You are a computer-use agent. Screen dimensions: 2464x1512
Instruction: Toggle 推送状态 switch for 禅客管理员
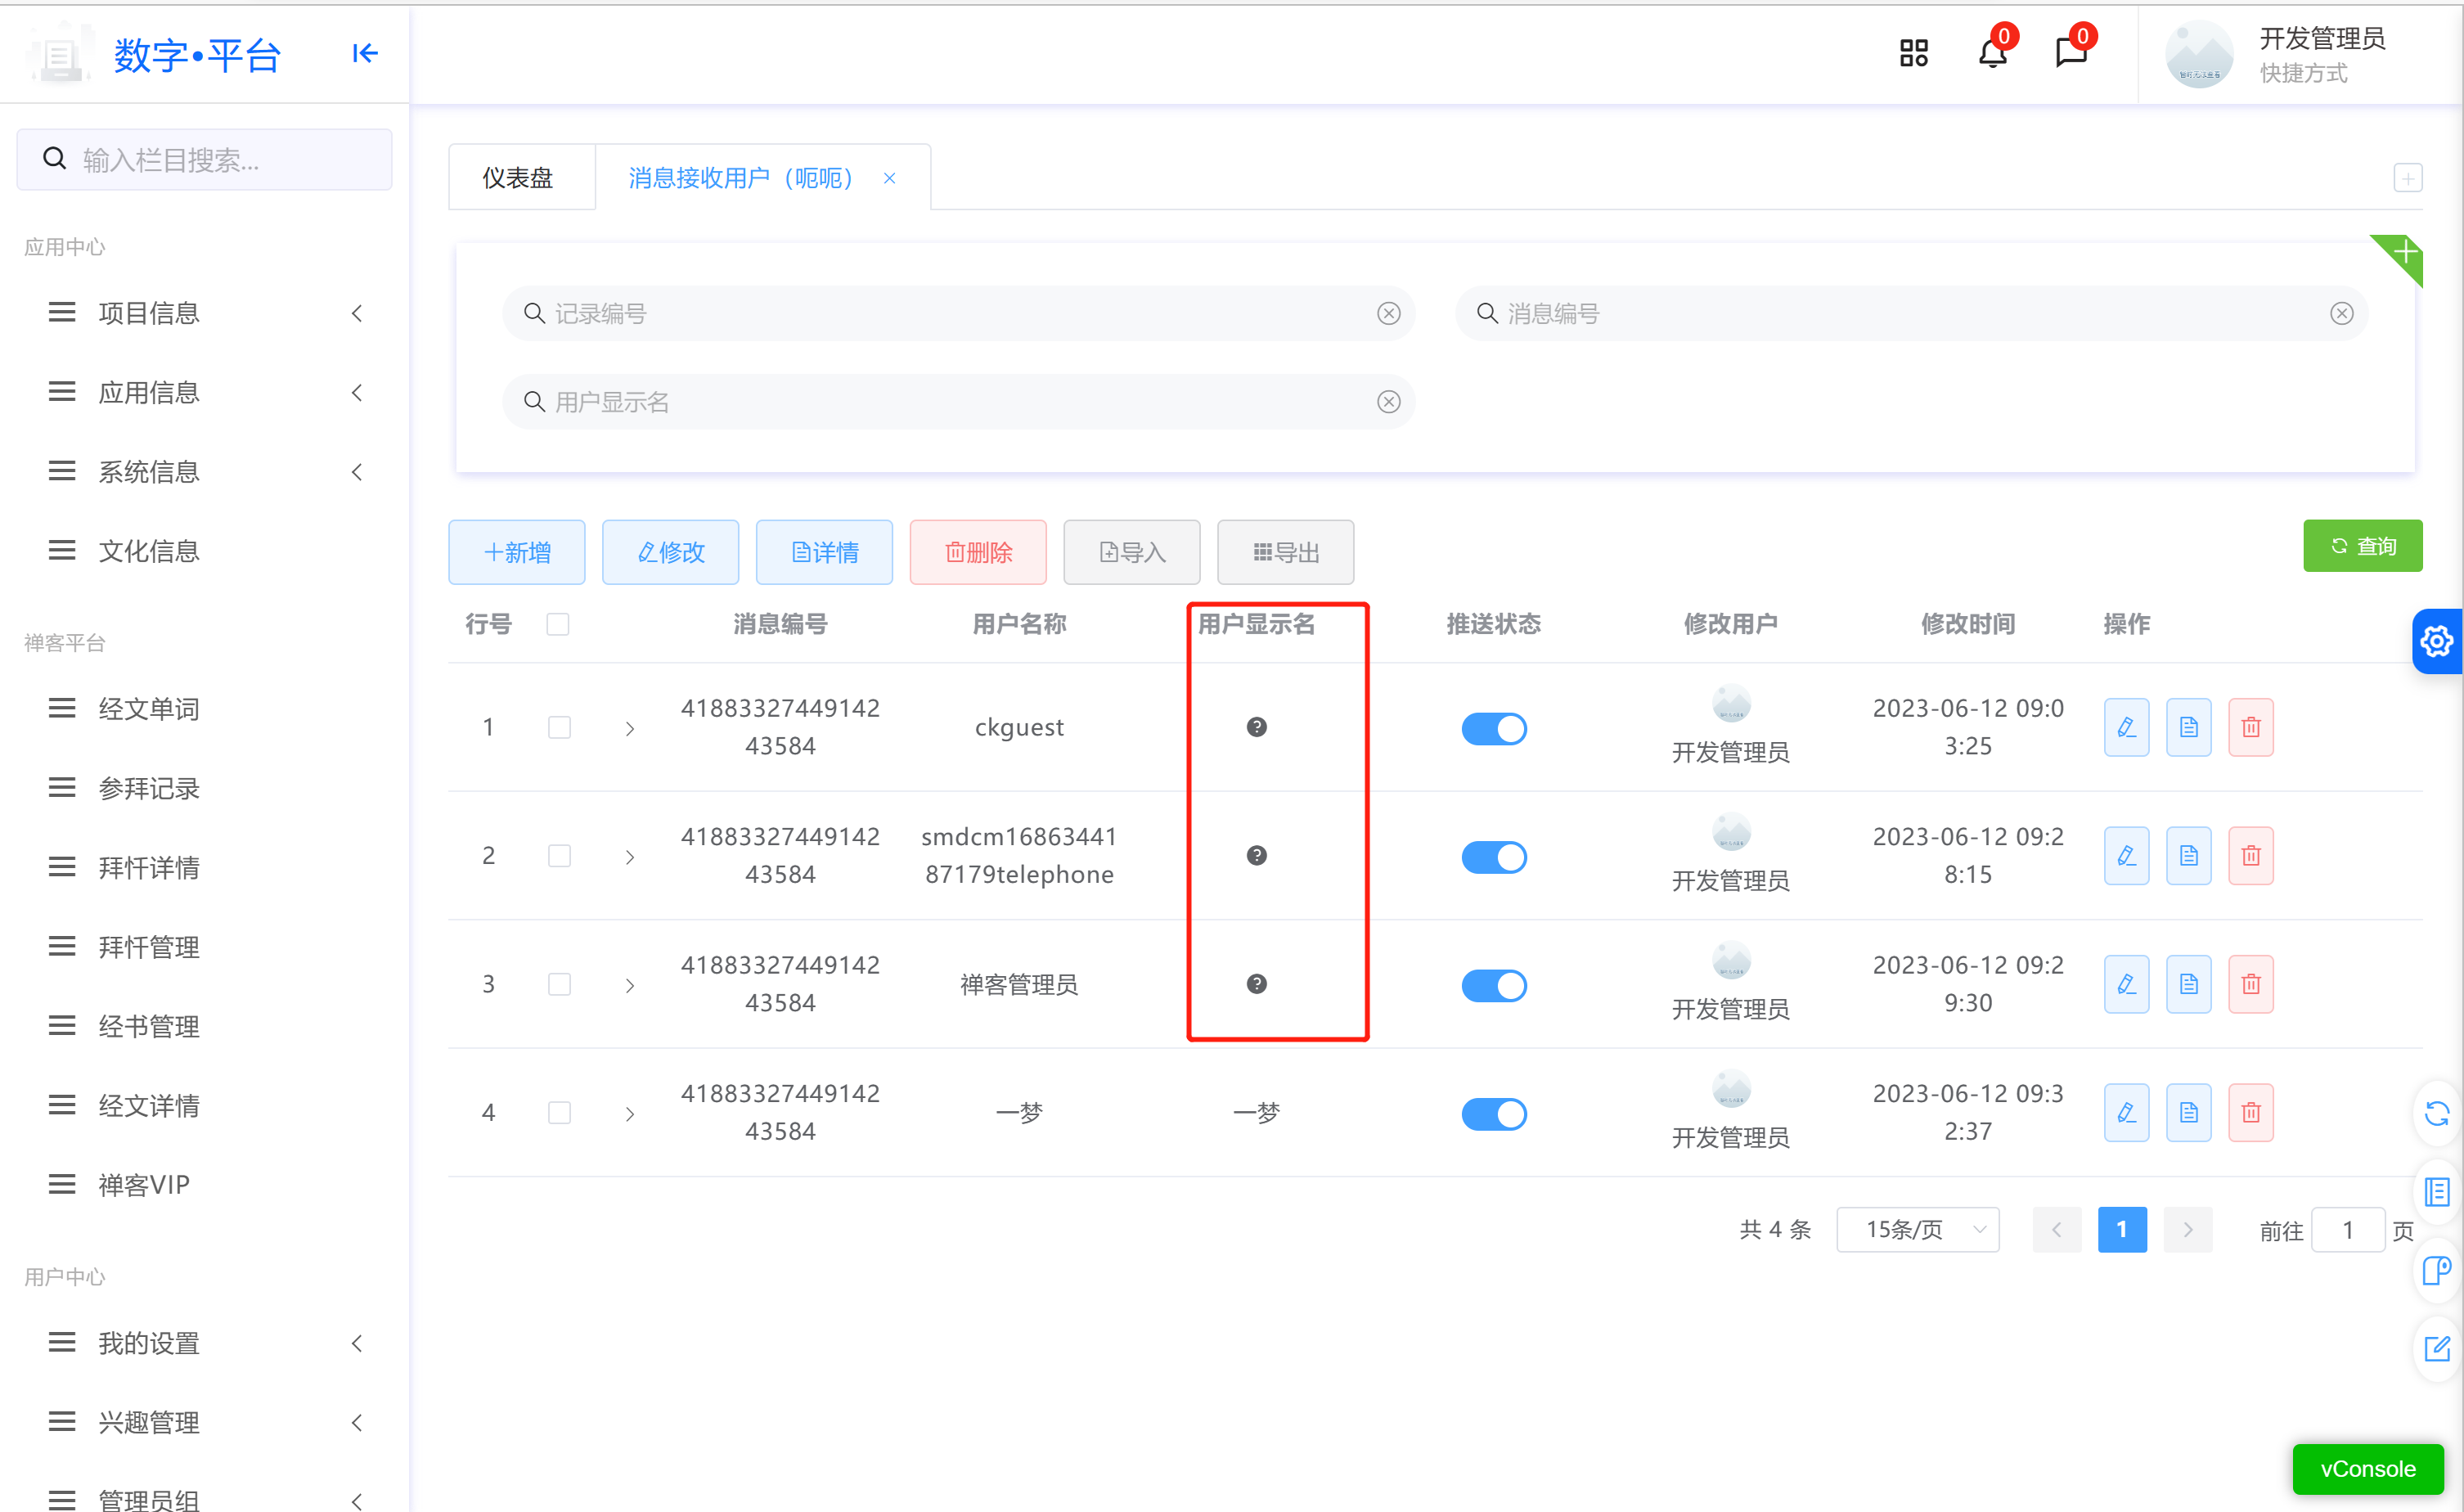pos(1493,986)
